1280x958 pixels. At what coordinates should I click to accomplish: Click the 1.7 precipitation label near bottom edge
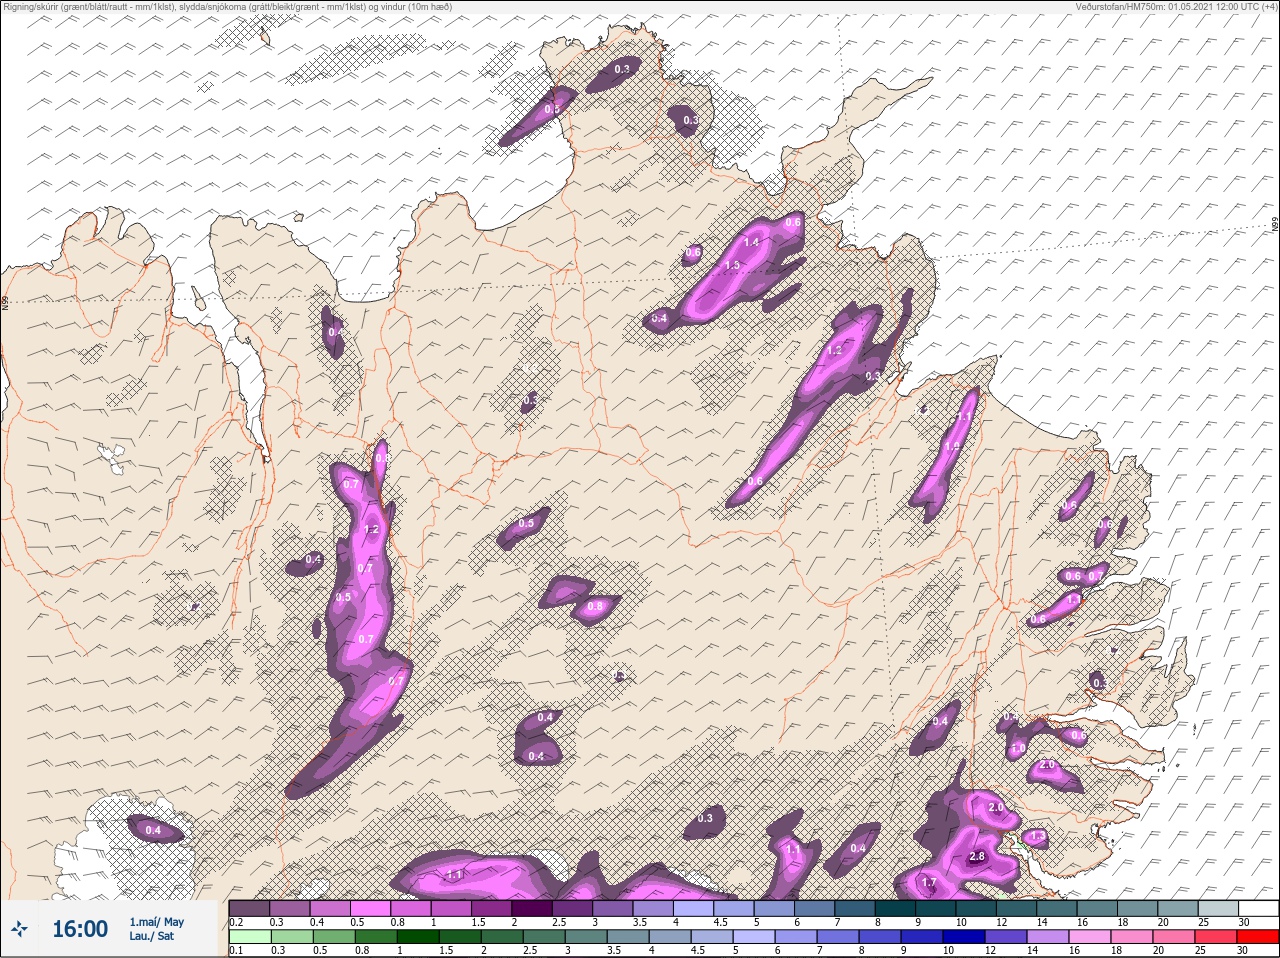(x=928, y=882)
